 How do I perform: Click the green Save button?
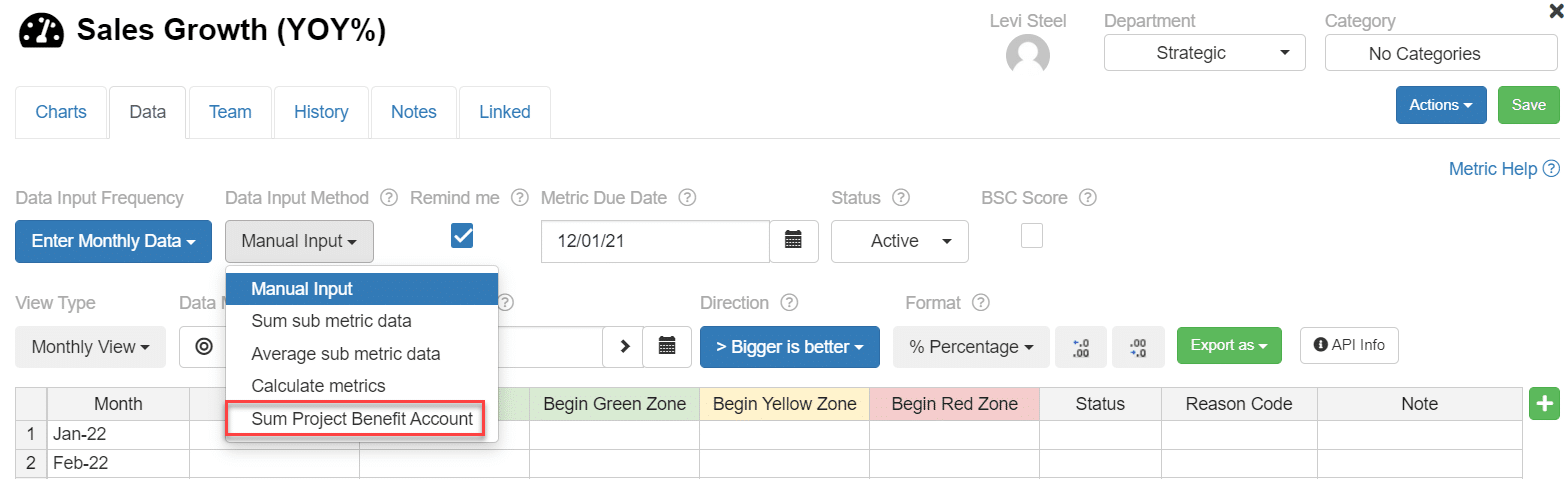point(1528,105)
